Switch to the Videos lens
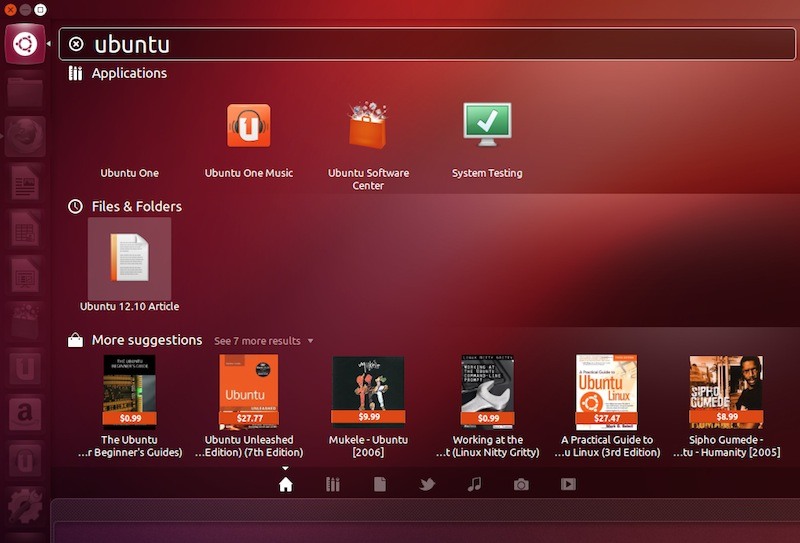 pyautogui.click(x=568, y=484)
